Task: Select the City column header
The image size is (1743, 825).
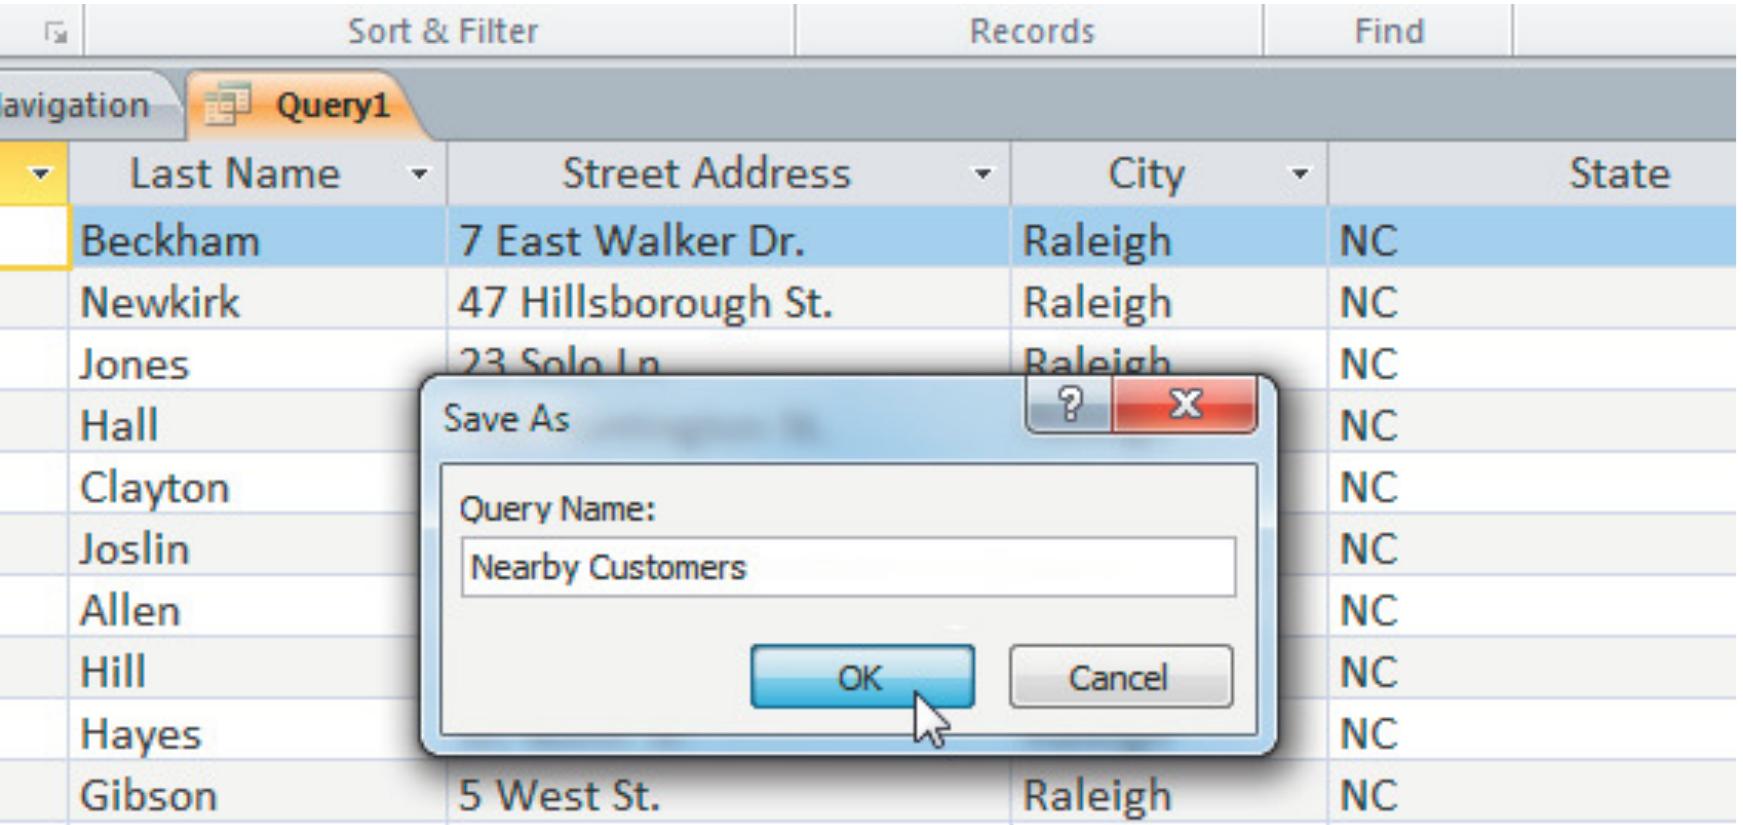Action: (x=1169, y=175)
